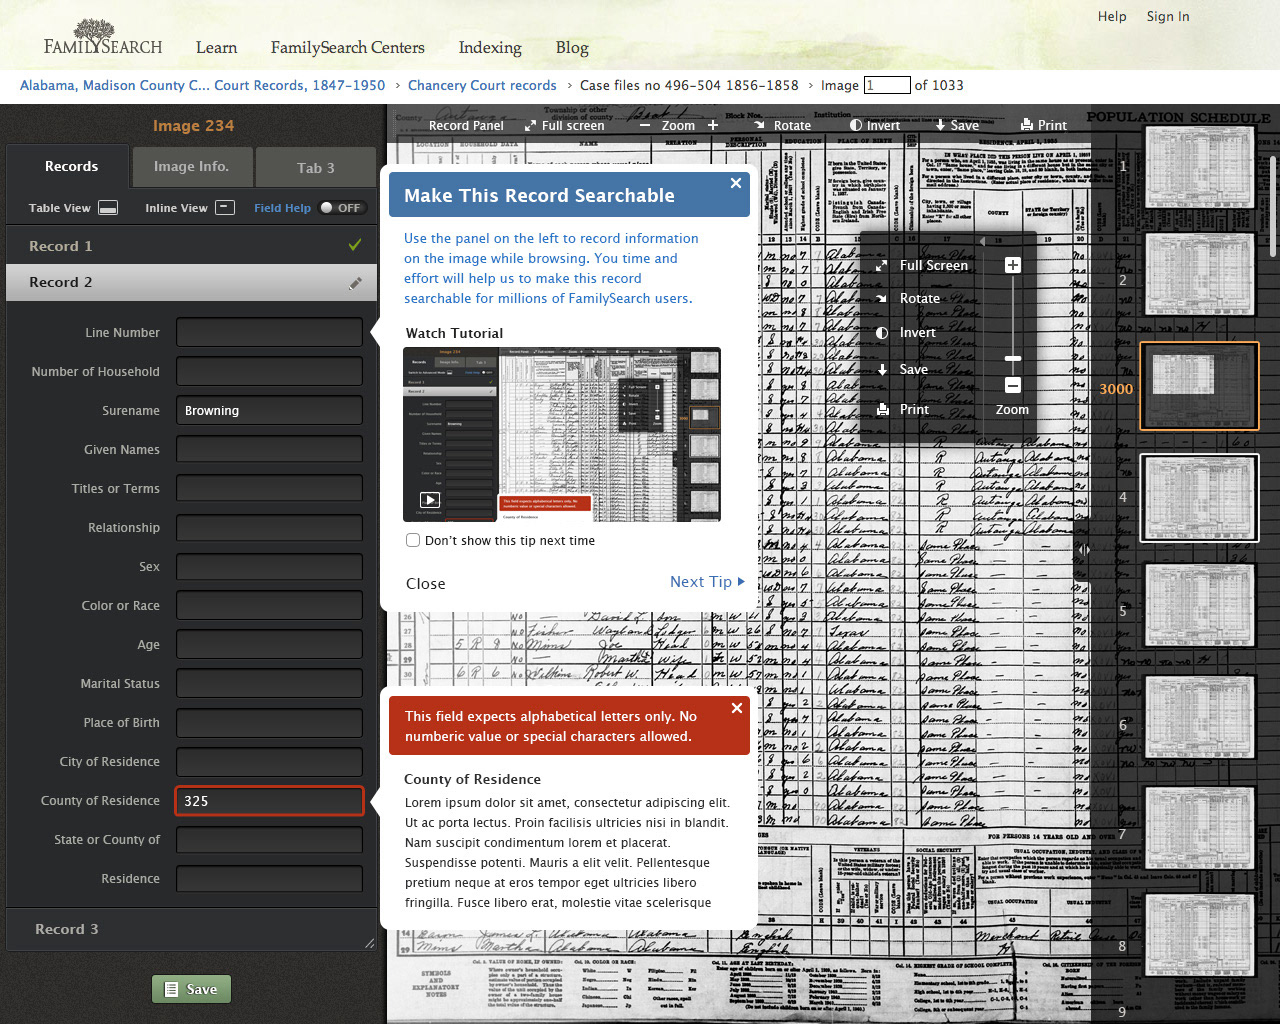Select thumbnail number 1
The image size is (1280, 1024).
(x=1200, y=167)
